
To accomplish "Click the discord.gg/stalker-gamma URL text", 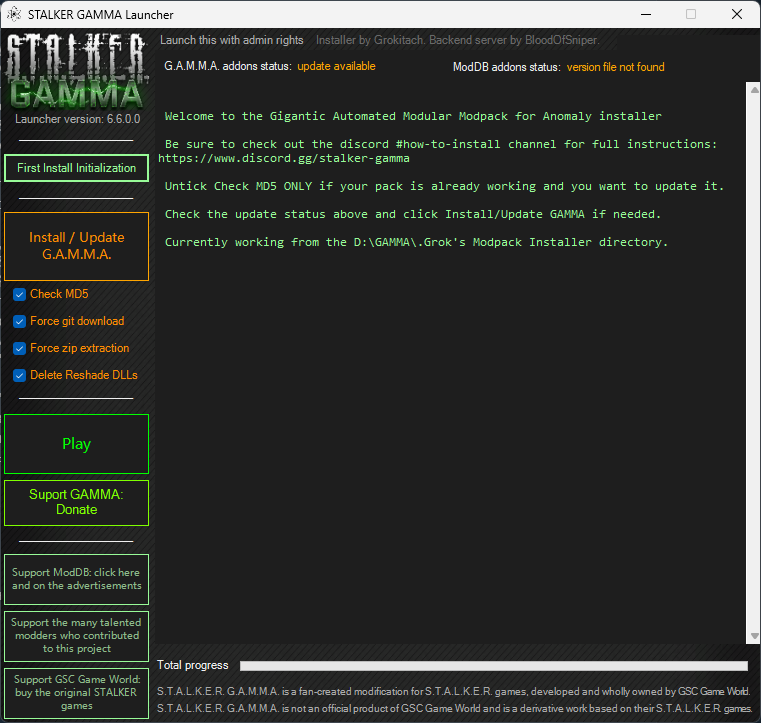I will pos(284,158).
